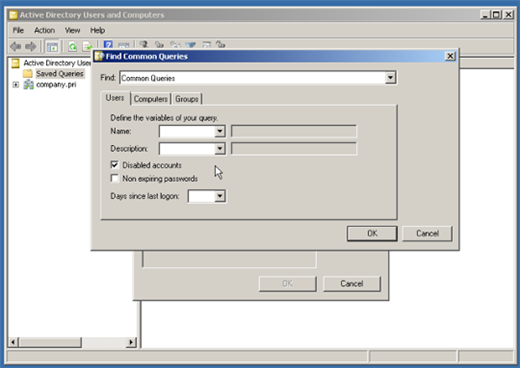
Task: Switch to the Groups tab
Action: click(x=187, y=99)
